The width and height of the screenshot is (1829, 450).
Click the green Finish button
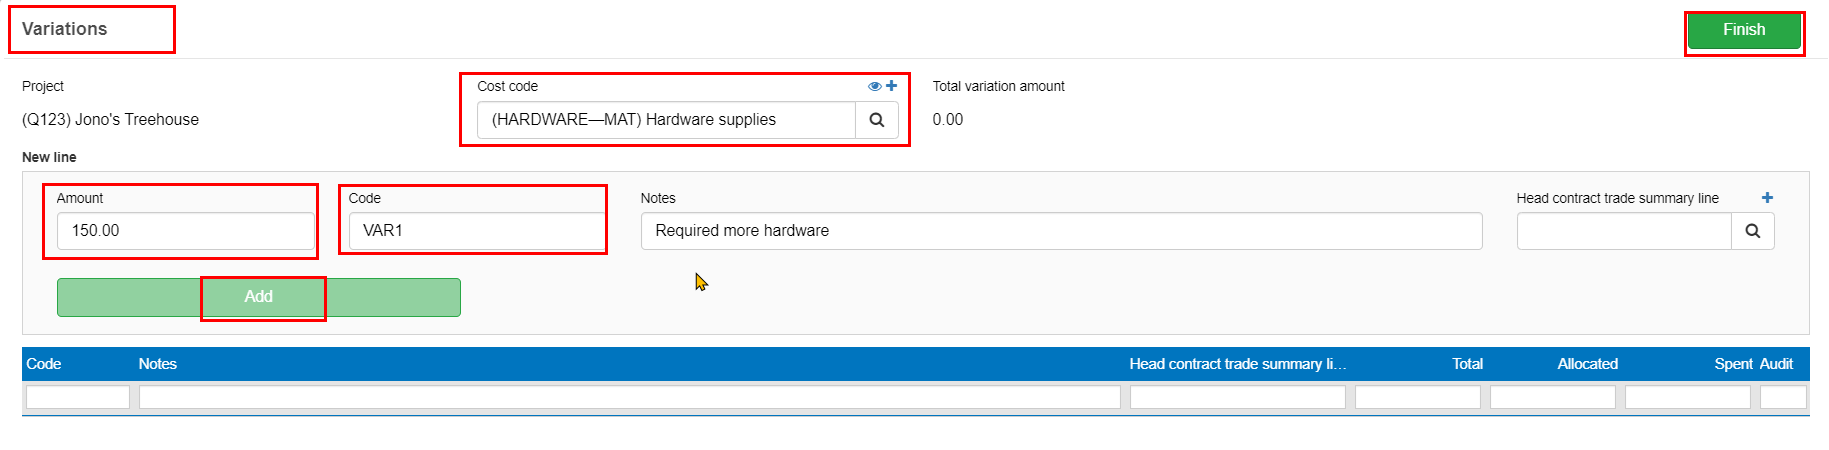(1744, 30)
